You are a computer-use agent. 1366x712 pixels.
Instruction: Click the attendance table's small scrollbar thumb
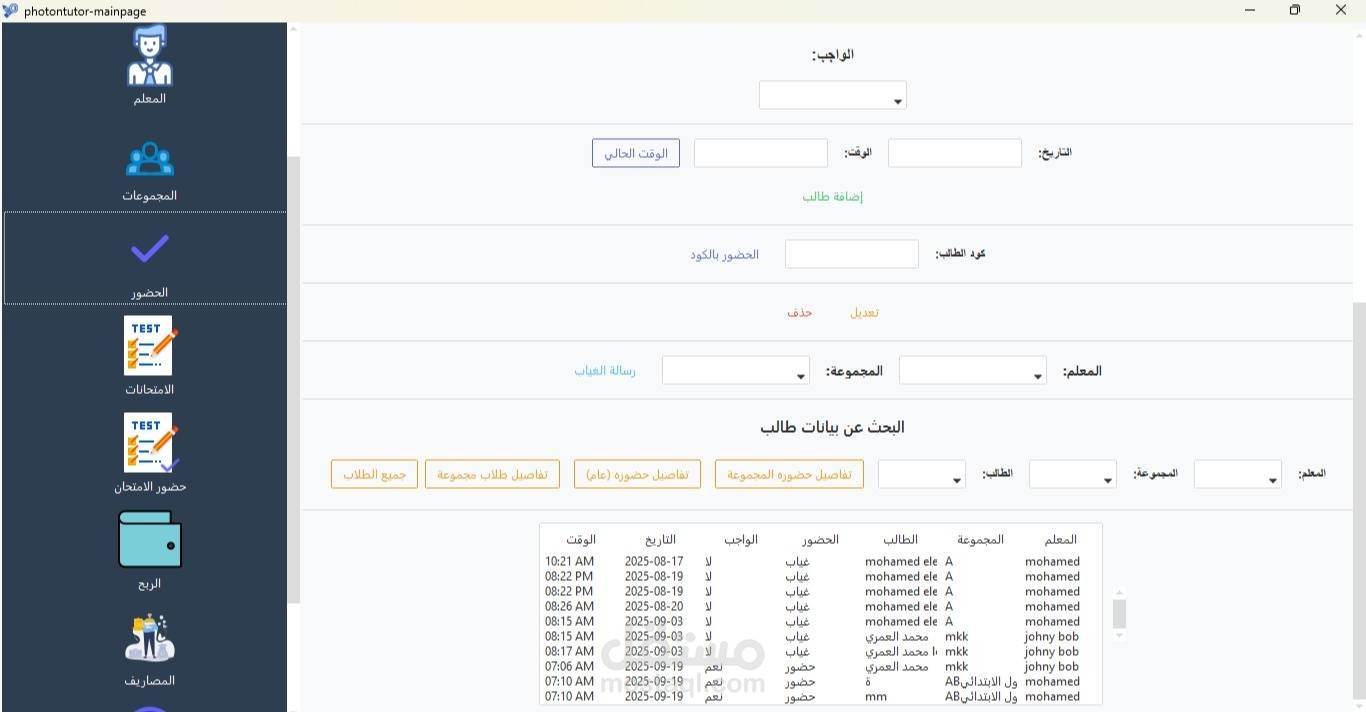pos(1119,614)
